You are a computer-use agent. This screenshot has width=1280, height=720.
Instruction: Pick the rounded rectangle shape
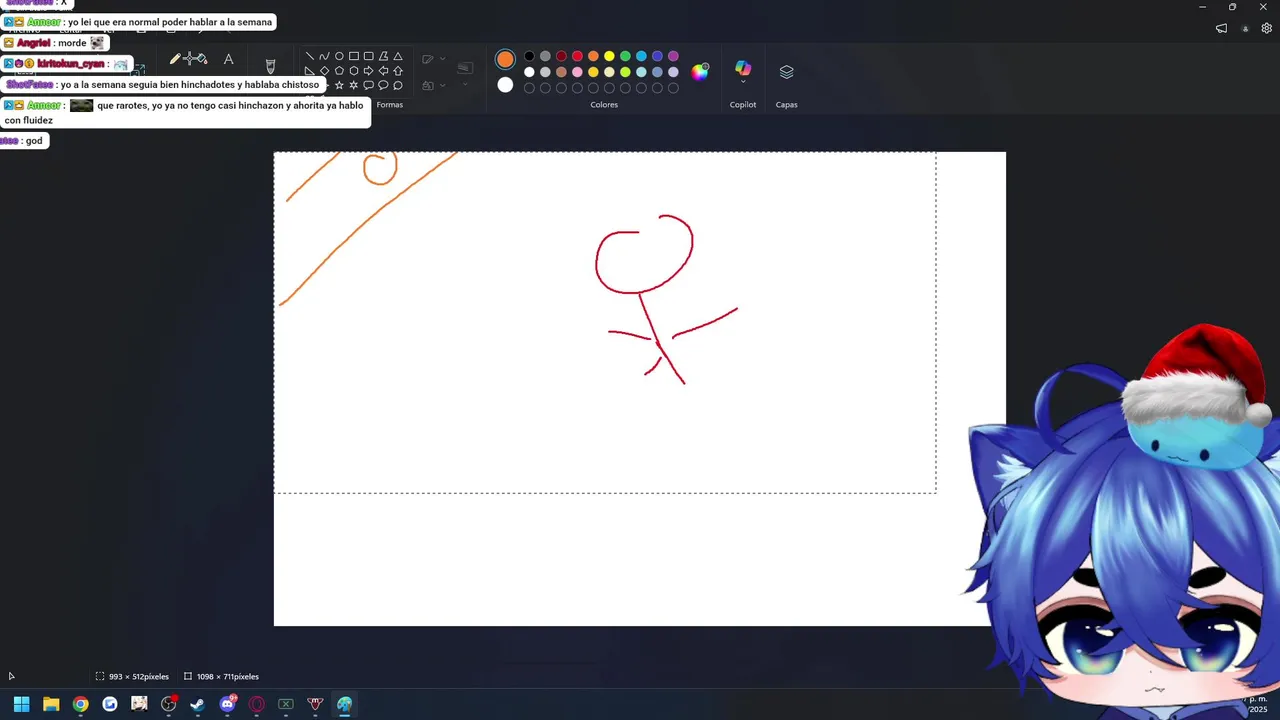(x=368, y=56)
